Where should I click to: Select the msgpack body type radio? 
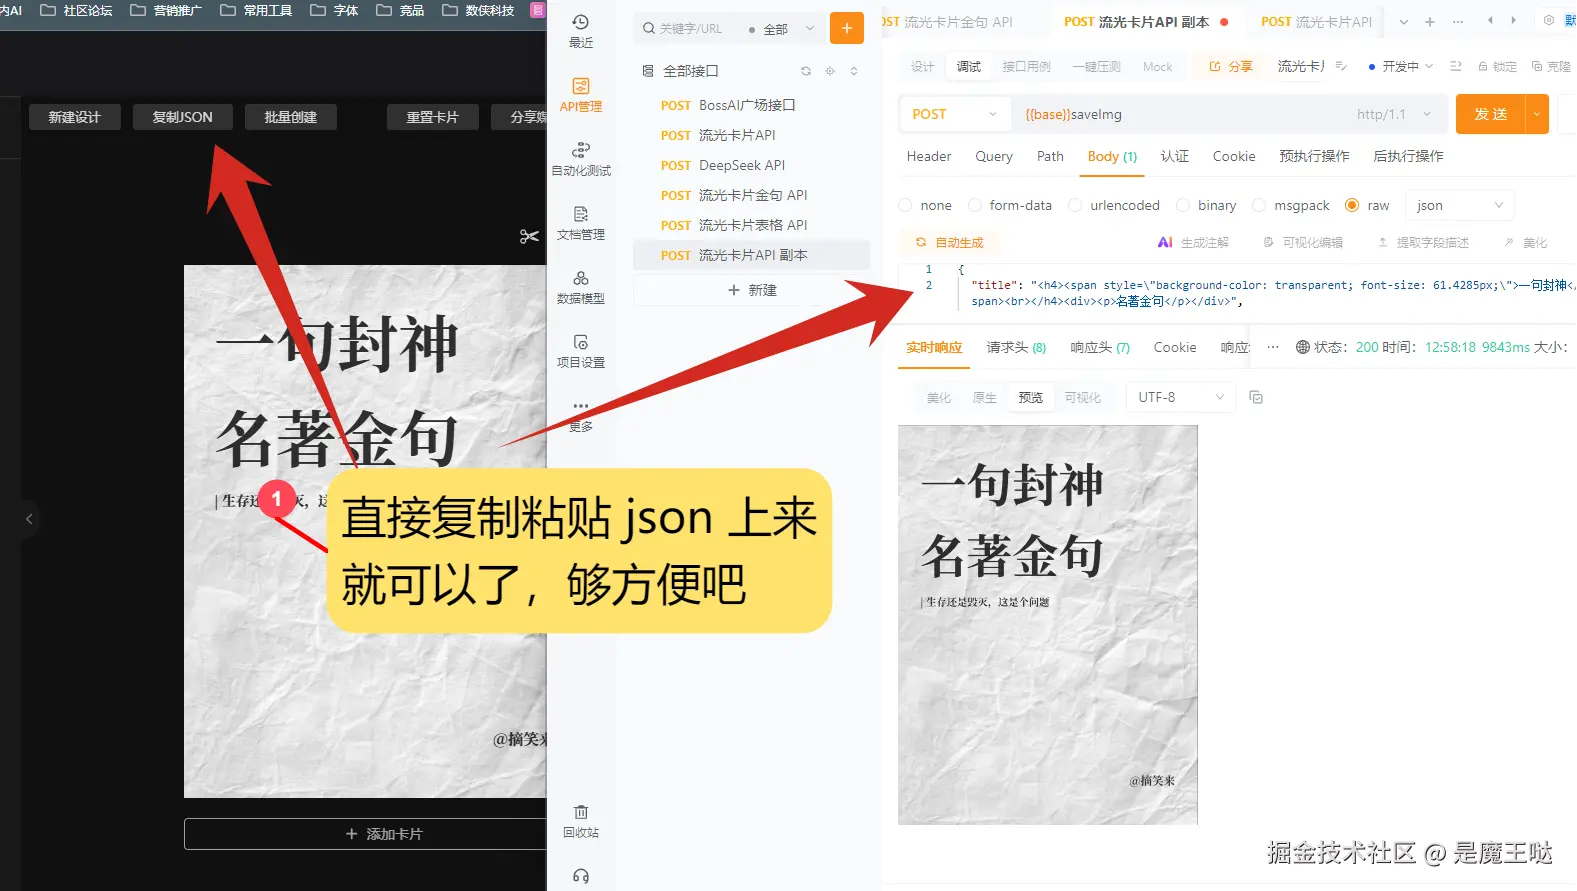pos(1259,205)
